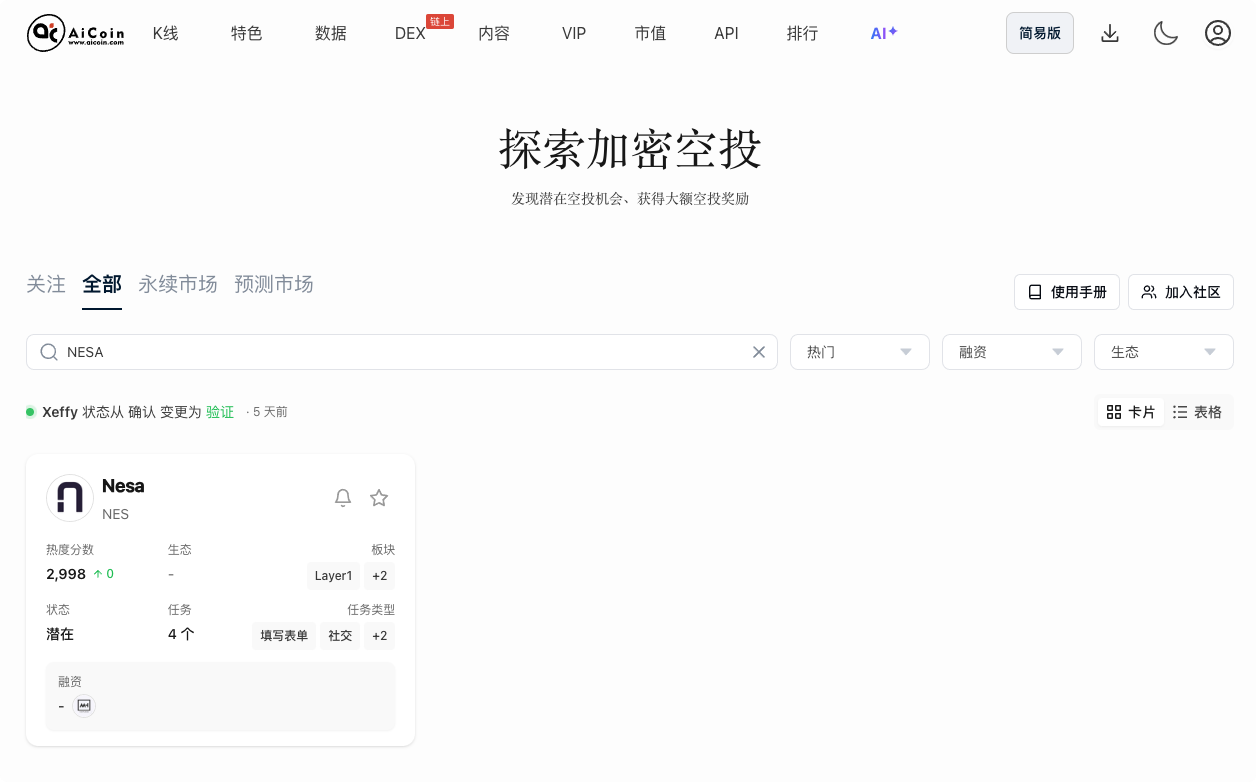
Task: Click the search magnifier icon
Action: tap(49, 352)
